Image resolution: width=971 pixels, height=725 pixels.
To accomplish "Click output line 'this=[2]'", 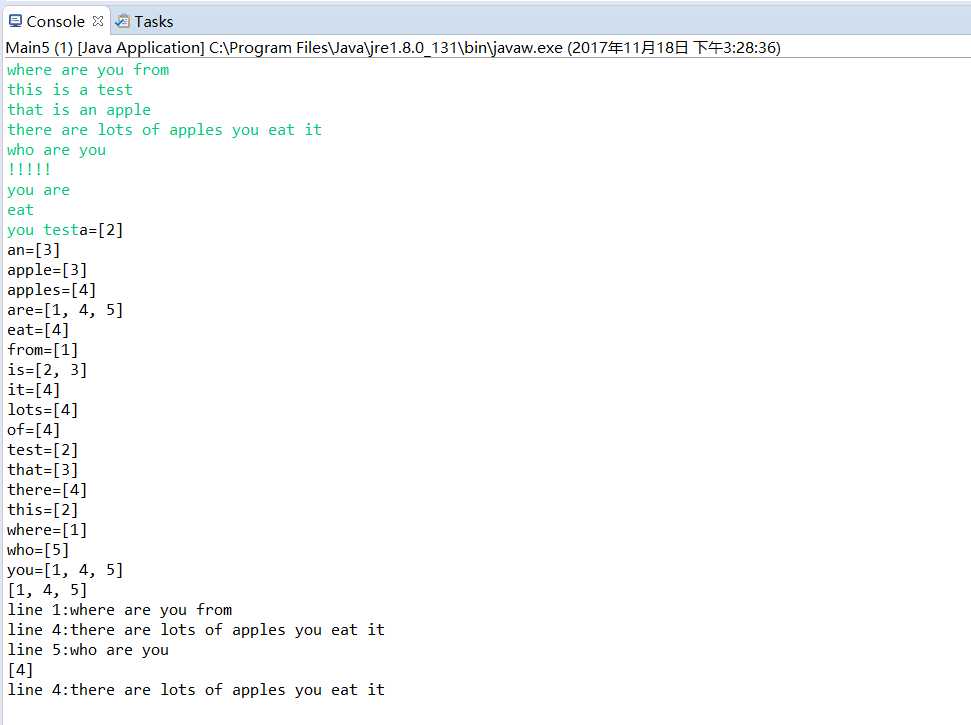I will pos(43,510).
